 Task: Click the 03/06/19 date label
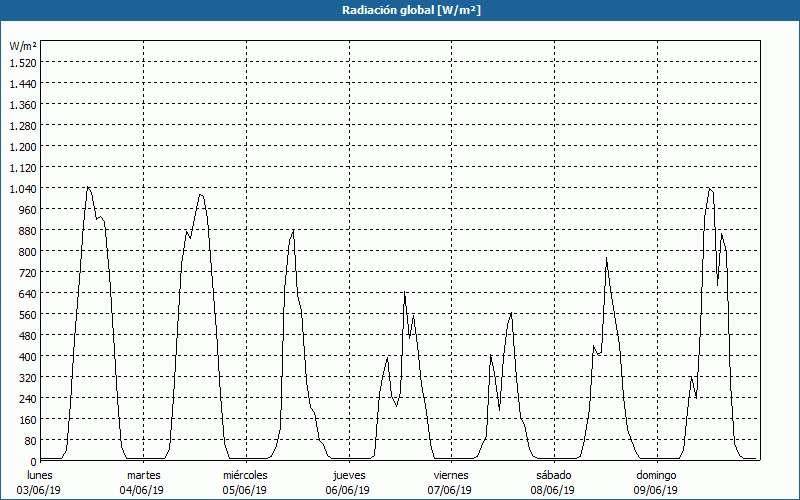pyautogui.click(x=39, y=490)
